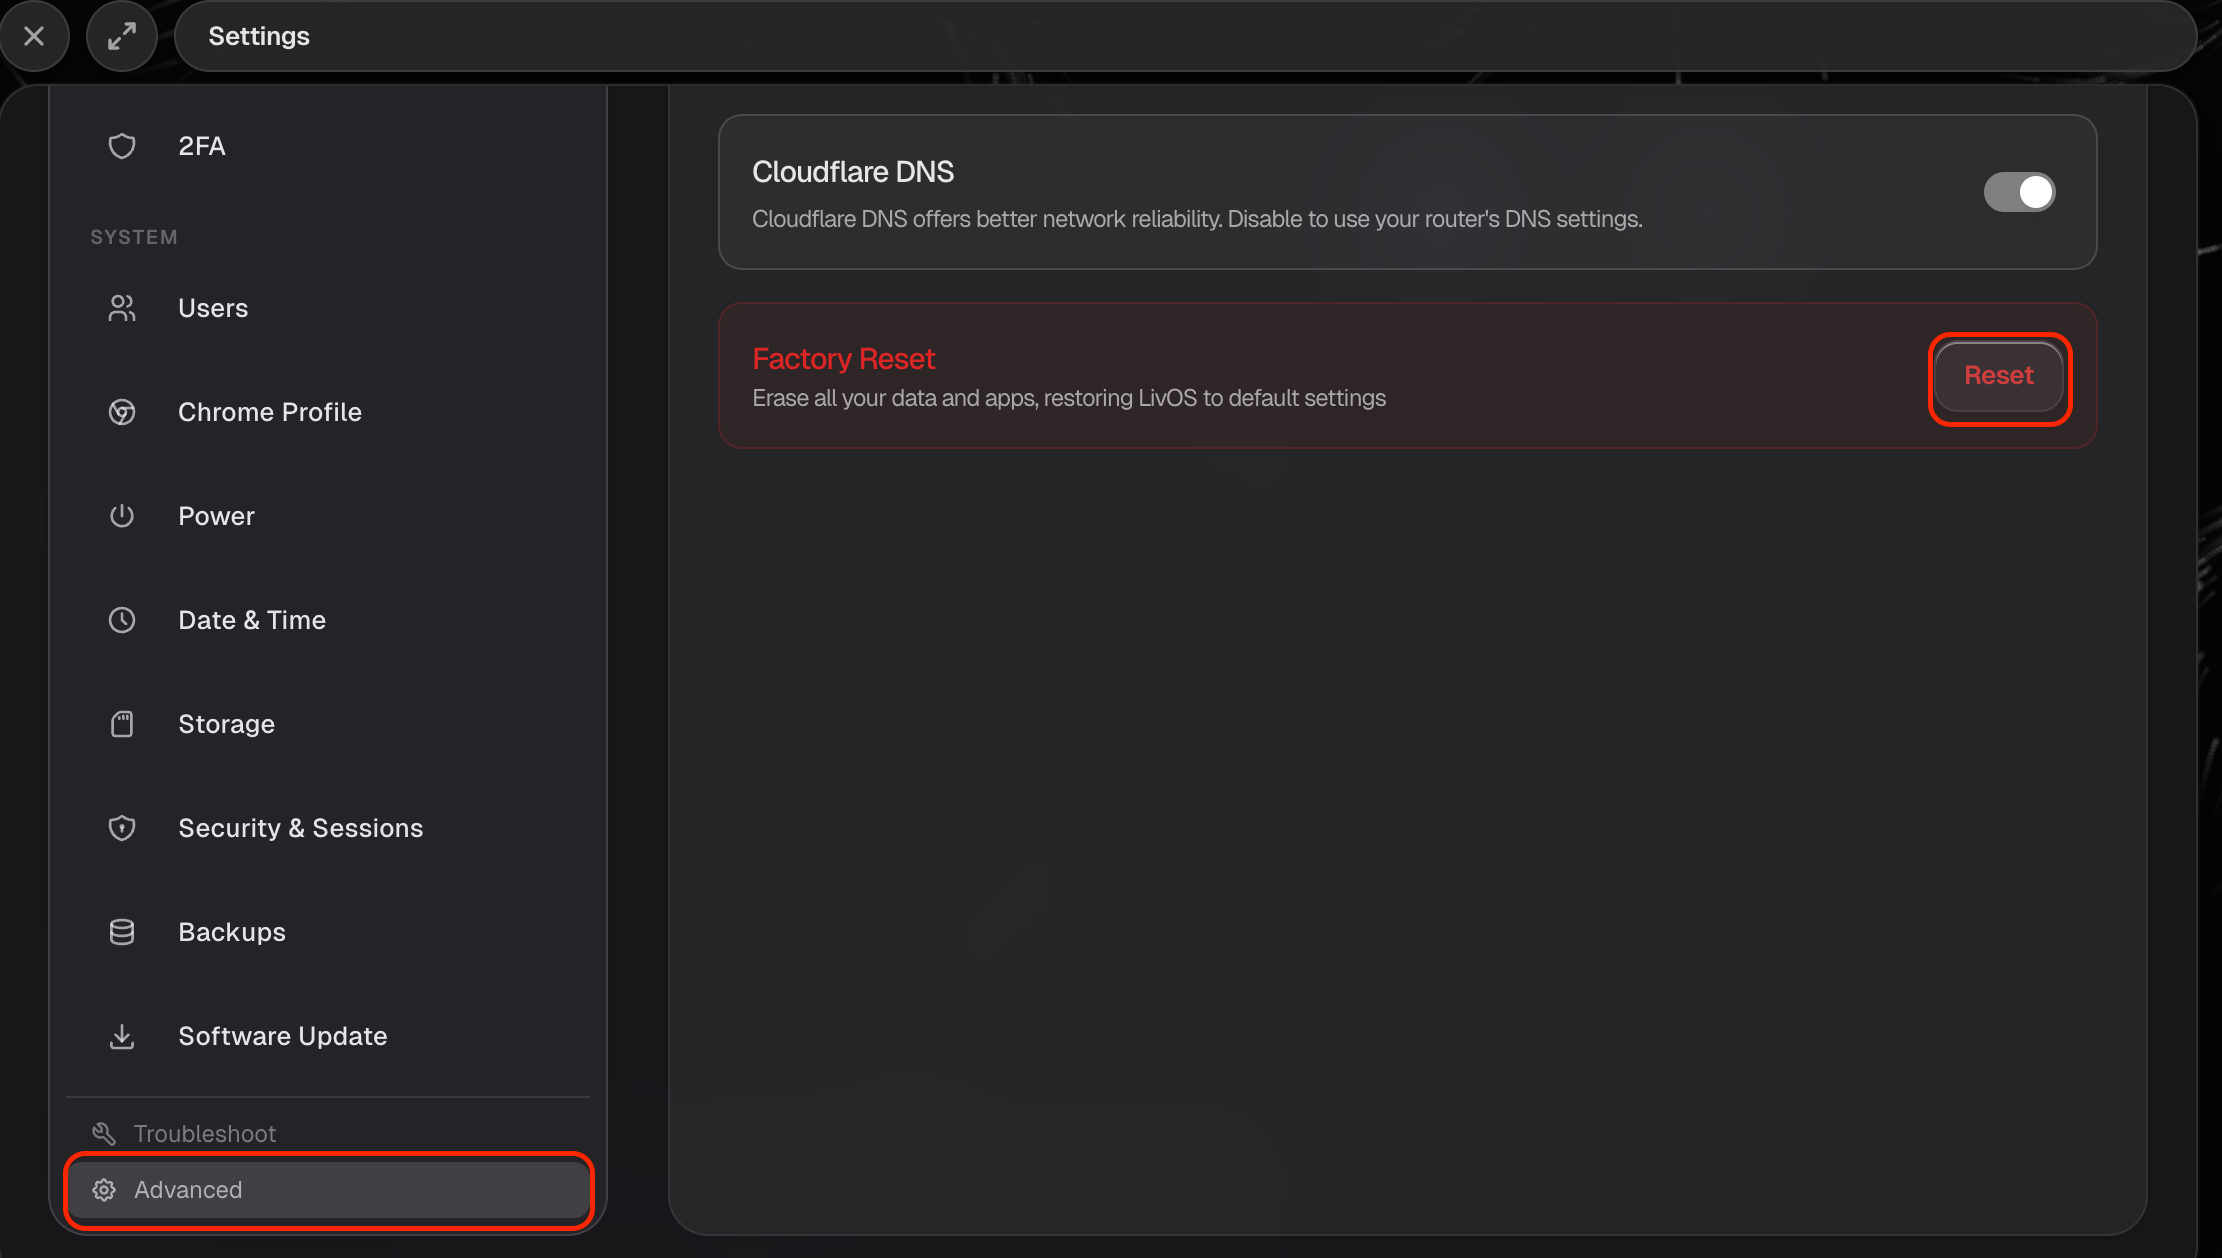Select the Advanced item in sidebar
The image size is (2222, 1258).
pos(328,1190)
